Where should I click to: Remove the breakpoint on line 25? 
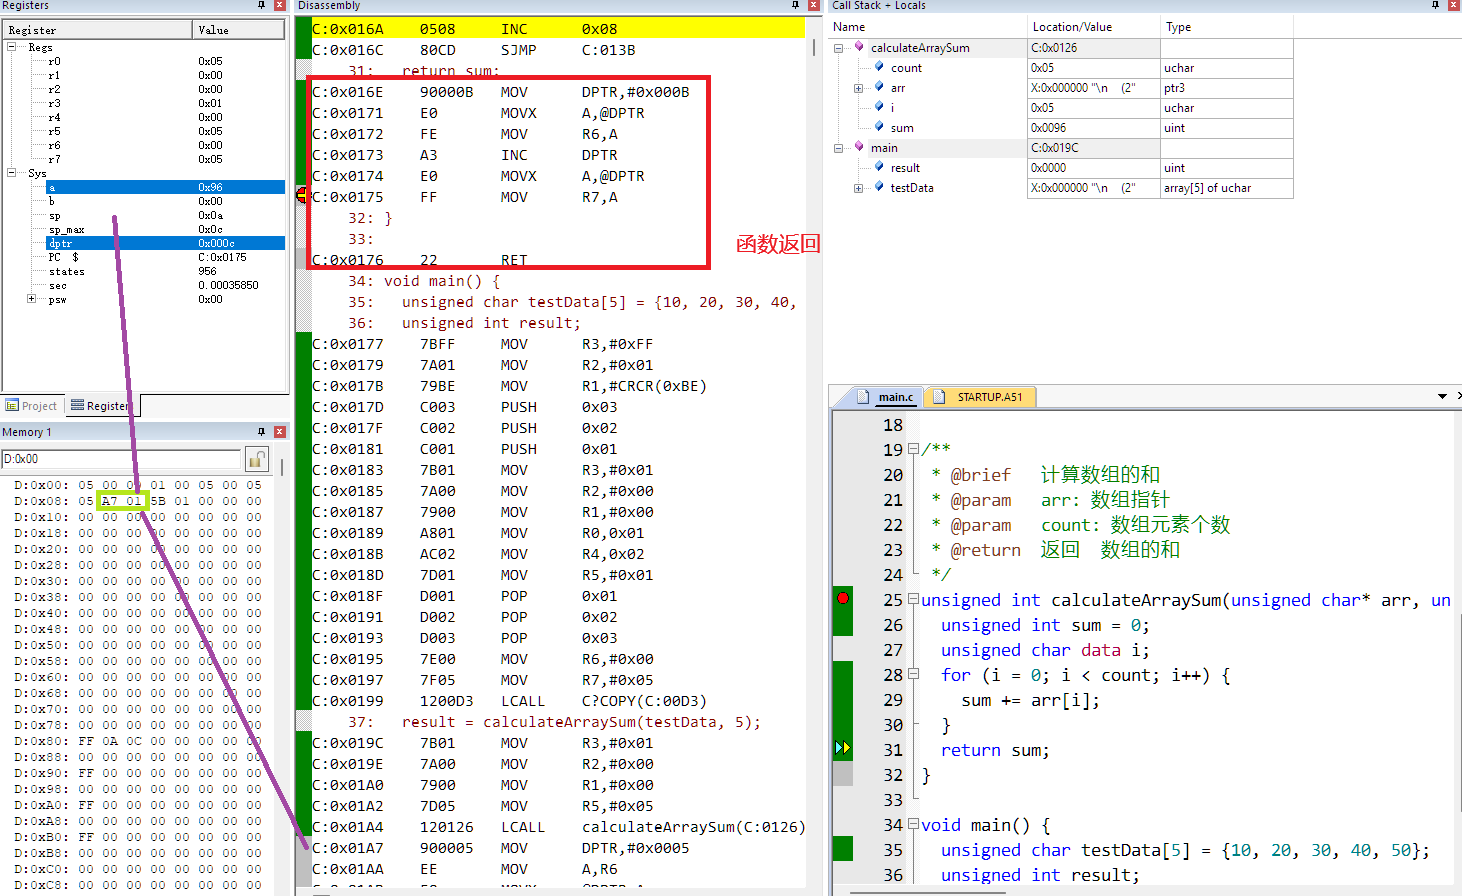(843, 598)
